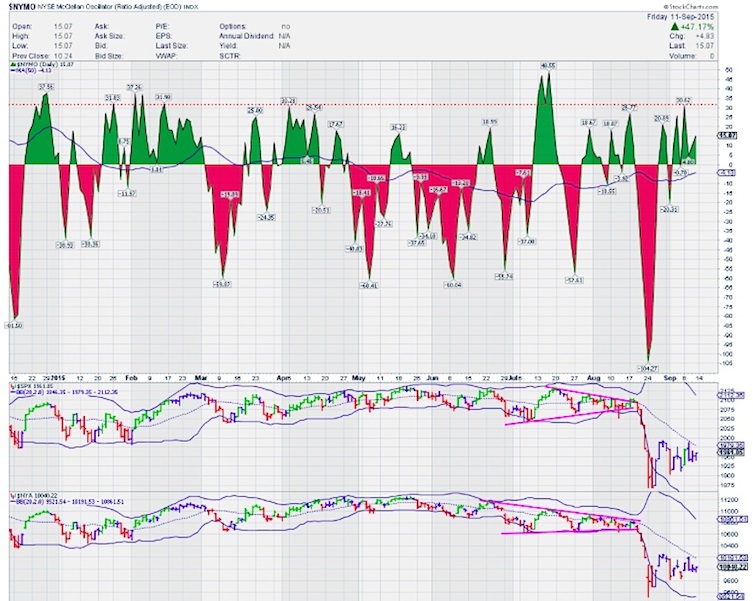Image resolution: width=753 pixels, height=601 pixels.
Task: Click the 'Chg:' value +4.83
Action: tap(705, 36)
